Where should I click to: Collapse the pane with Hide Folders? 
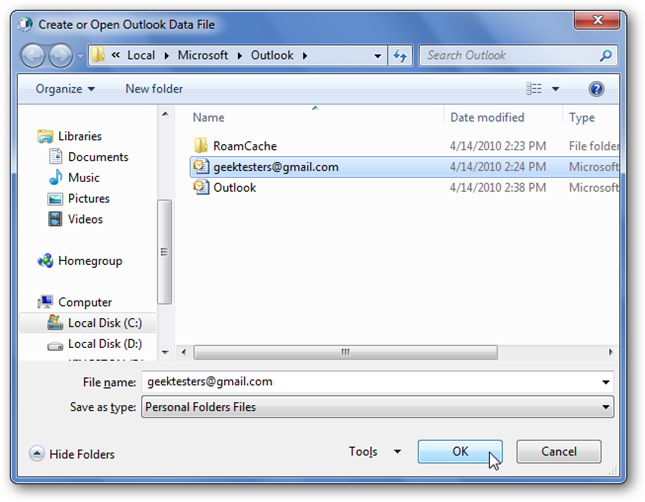pos(72,454)
